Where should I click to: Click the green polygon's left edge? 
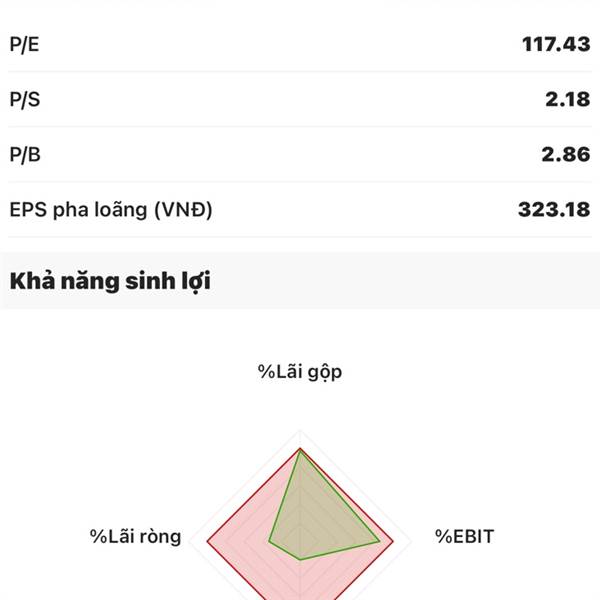(x=286, y=497)
